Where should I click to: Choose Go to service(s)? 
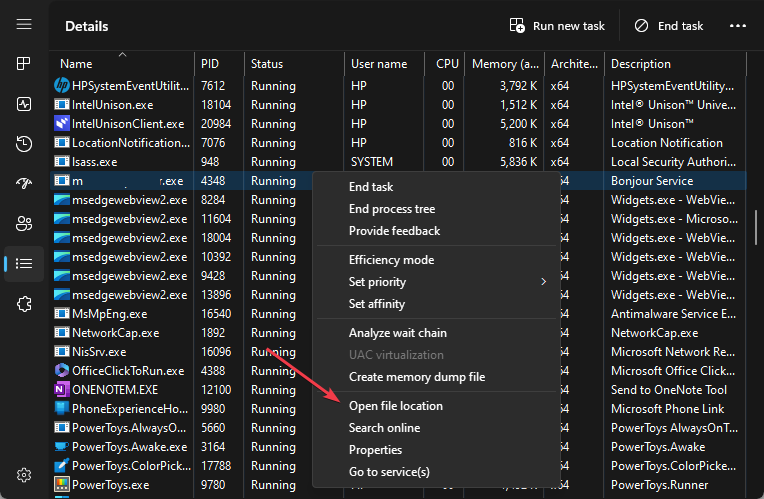[x=437, y=472]
